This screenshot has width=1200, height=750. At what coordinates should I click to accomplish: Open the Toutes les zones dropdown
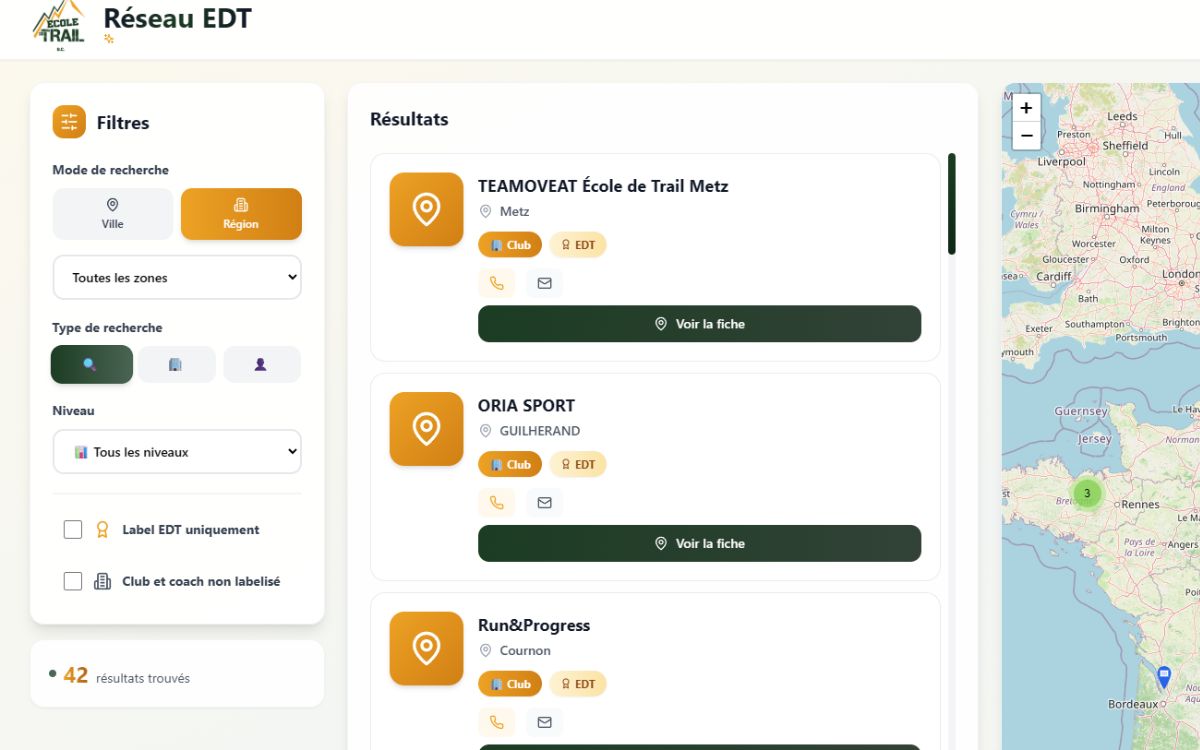(x=177, y=278)
